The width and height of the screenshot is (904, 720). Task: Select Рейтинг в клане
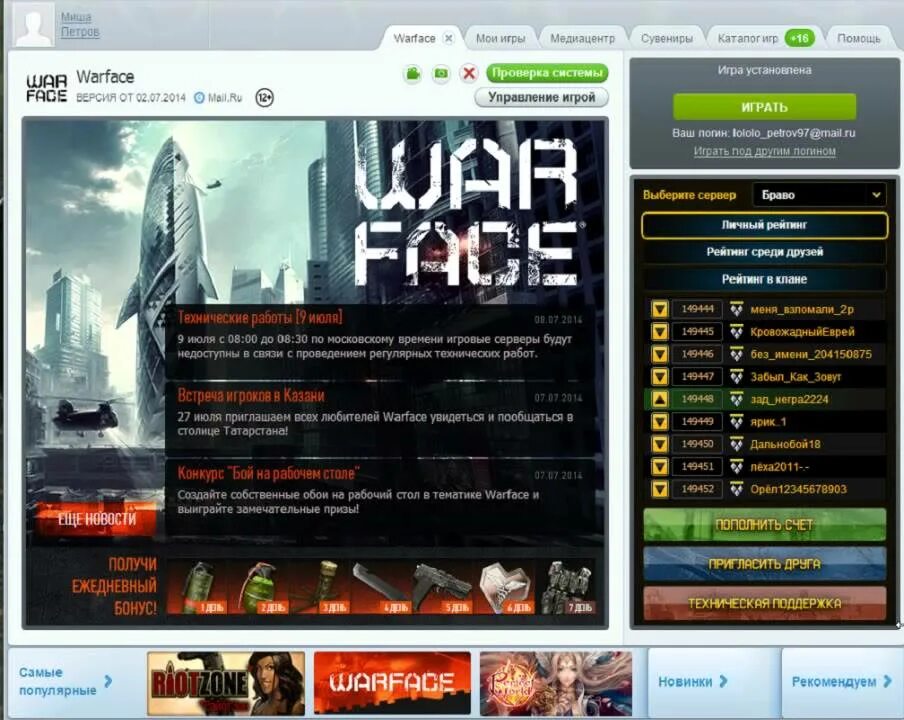pos(764,280)
